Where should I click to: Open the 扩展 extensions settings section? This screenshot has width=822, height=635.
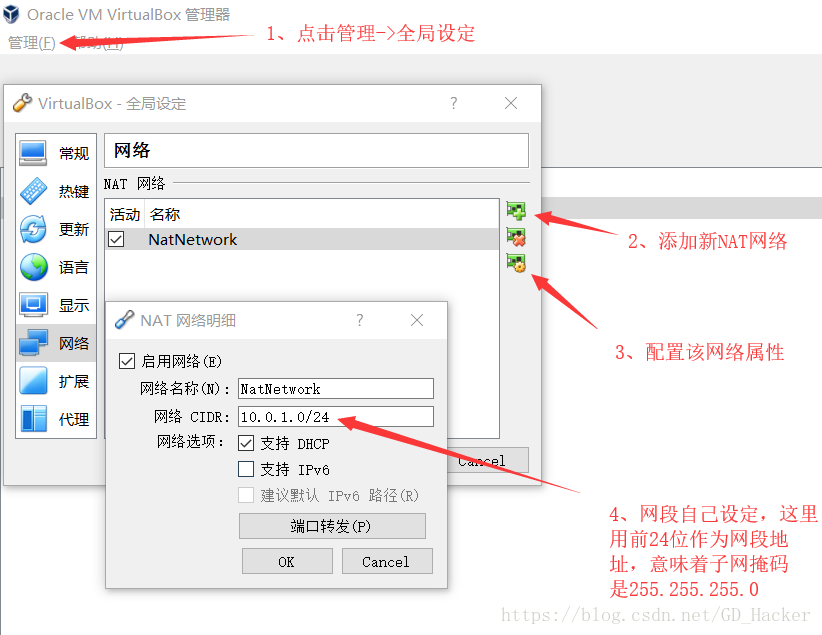(x=56, y=381)
